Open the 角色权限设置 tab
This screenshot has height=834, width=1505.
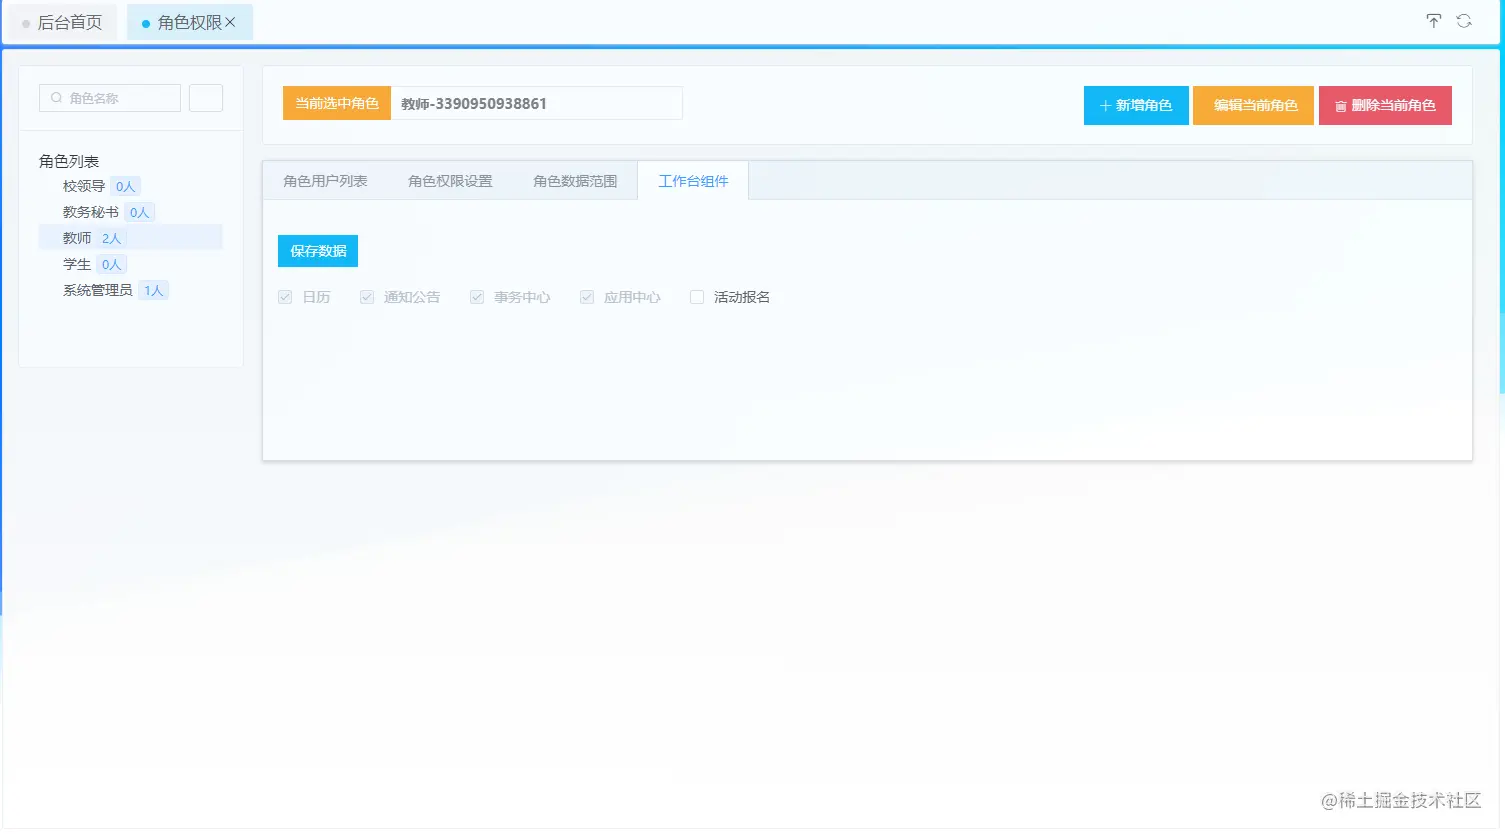[x=450, y=181]
